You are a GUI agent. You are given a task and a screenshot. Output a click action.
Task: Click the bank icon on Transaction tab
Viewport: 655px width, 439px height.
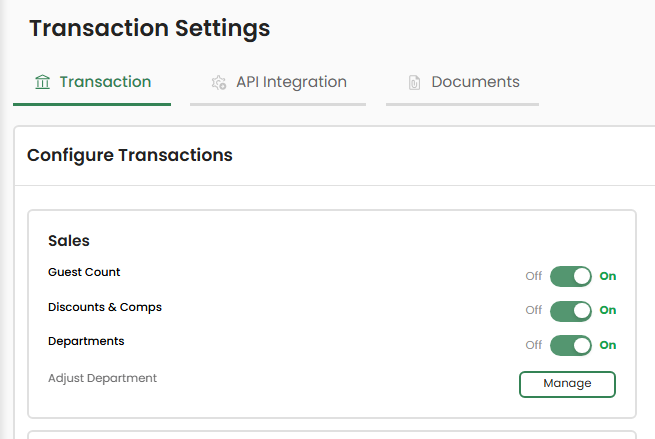pyautogui.click(x=42, y=82)
